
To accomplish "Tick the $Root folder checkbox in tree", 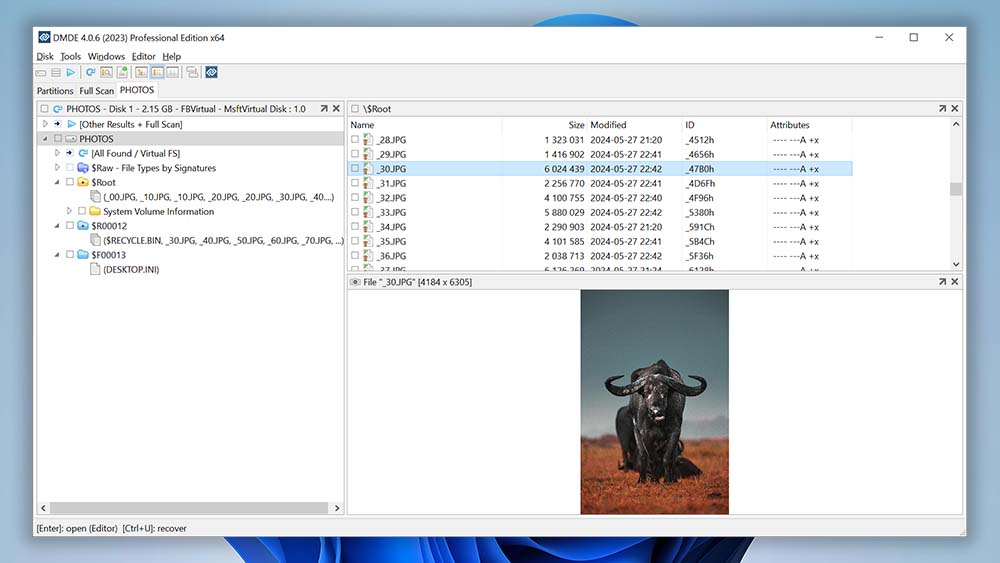I will coord(70,182).
